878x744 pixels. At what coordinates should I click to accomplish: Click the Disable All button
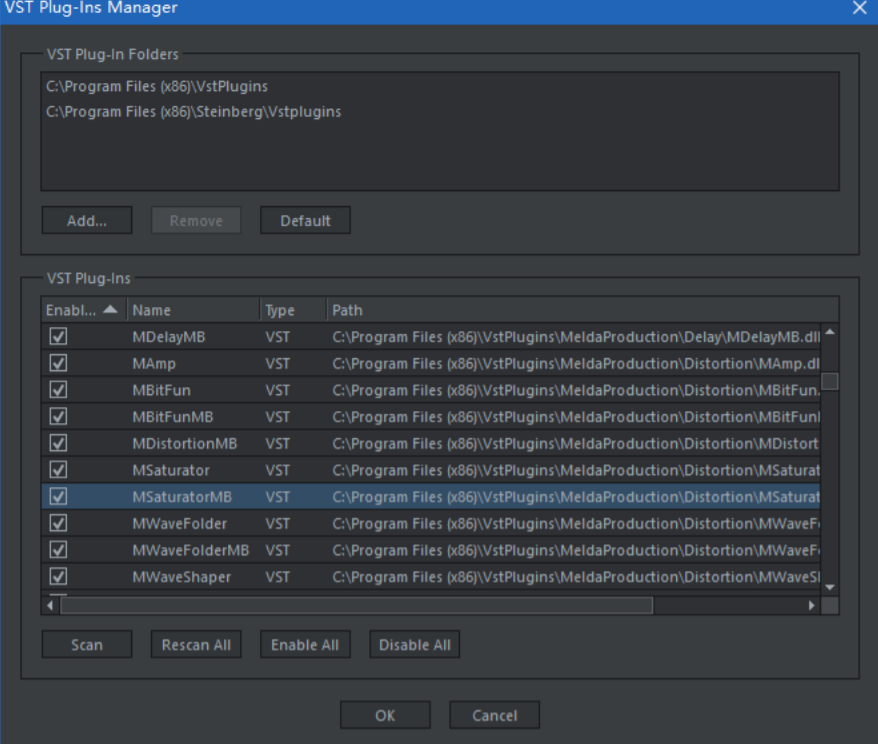pyautogui.click(x=414, y=645)
